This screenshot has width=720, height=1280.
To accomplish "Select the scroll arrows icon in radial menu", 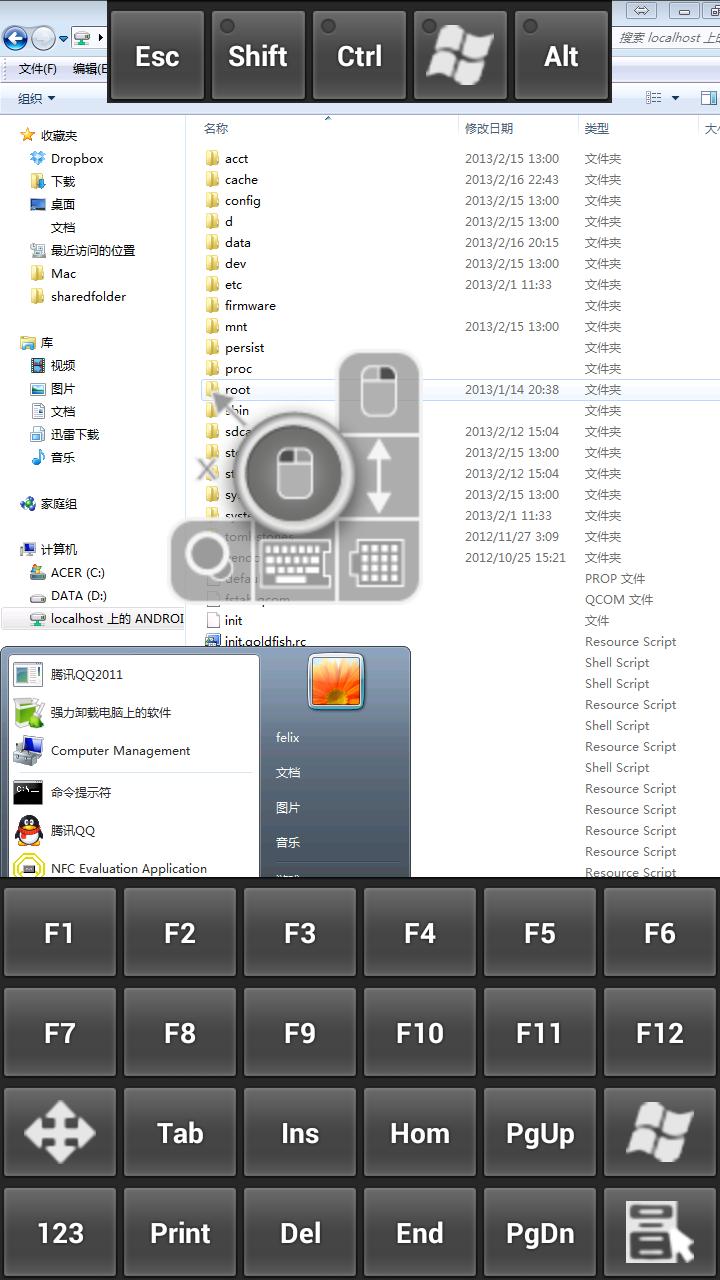I will tap(379, 476).
